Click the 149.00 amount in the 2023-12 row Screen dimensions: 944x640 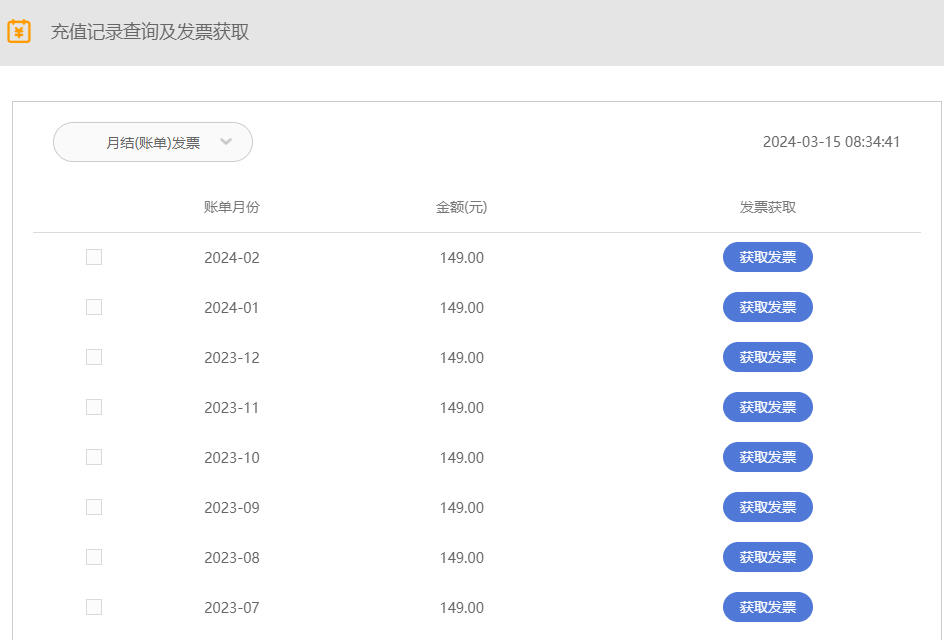point(462,358)
